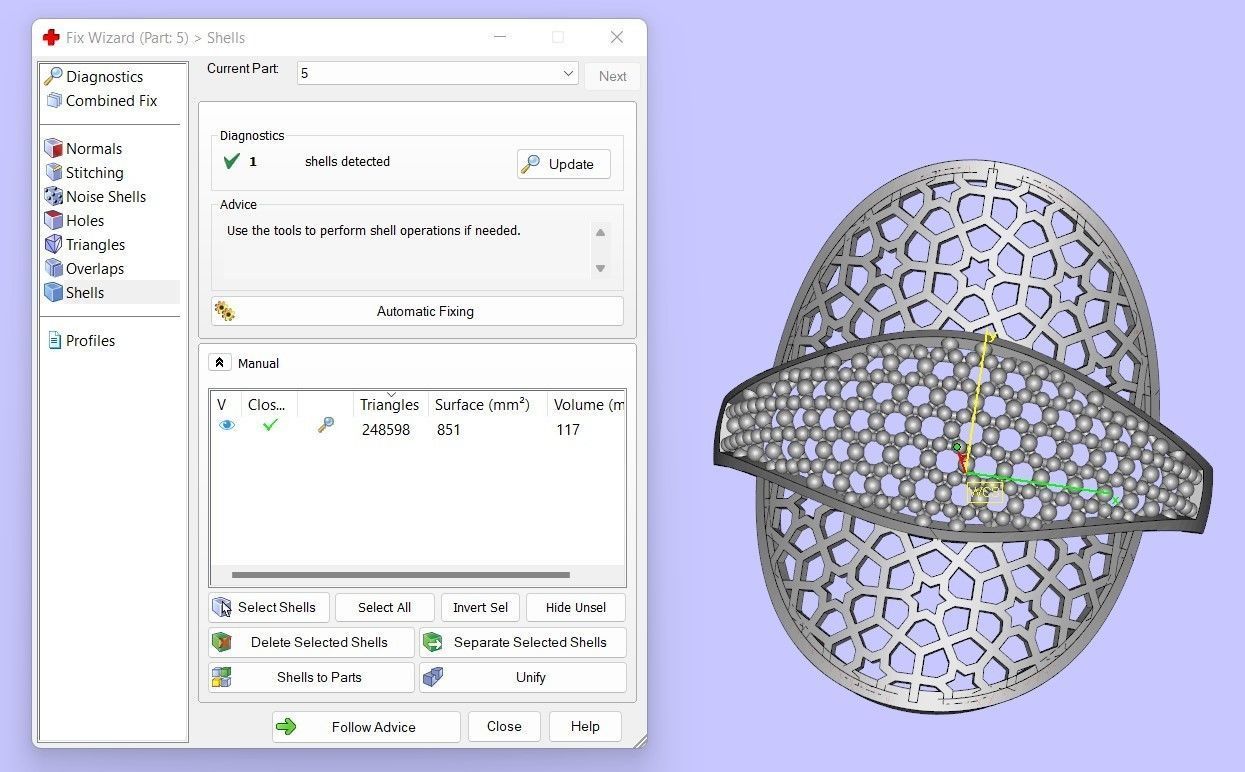Click the WCS label in viewport
Screen dimensions: 1245x772
pos(984,492)
